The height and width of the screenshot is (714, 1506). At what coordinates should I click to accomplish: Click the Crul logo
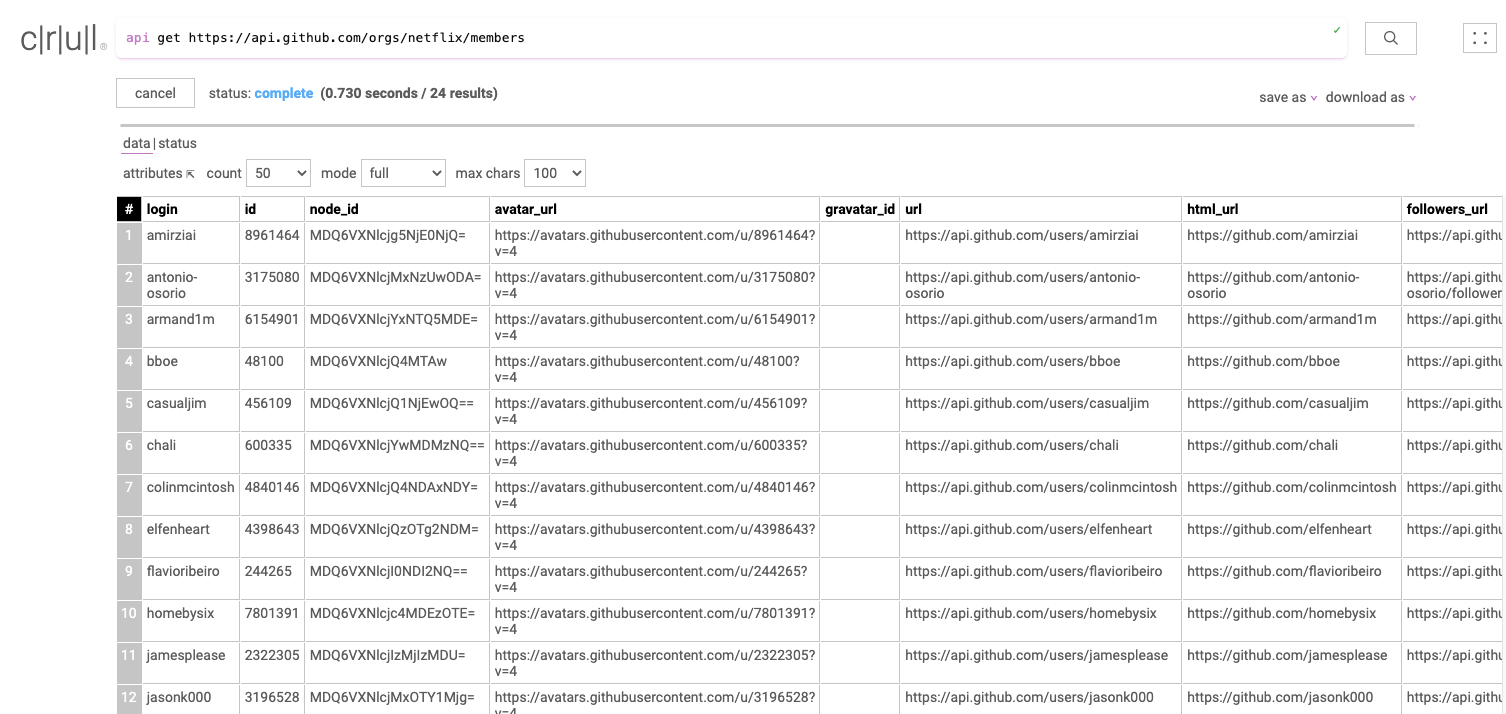(63, 39)
